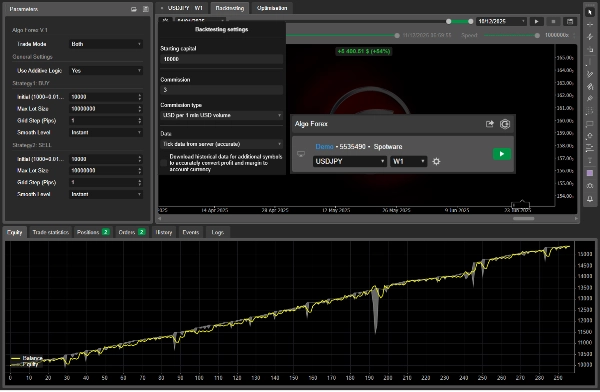Click the green profit label on chart

point(364,51)
